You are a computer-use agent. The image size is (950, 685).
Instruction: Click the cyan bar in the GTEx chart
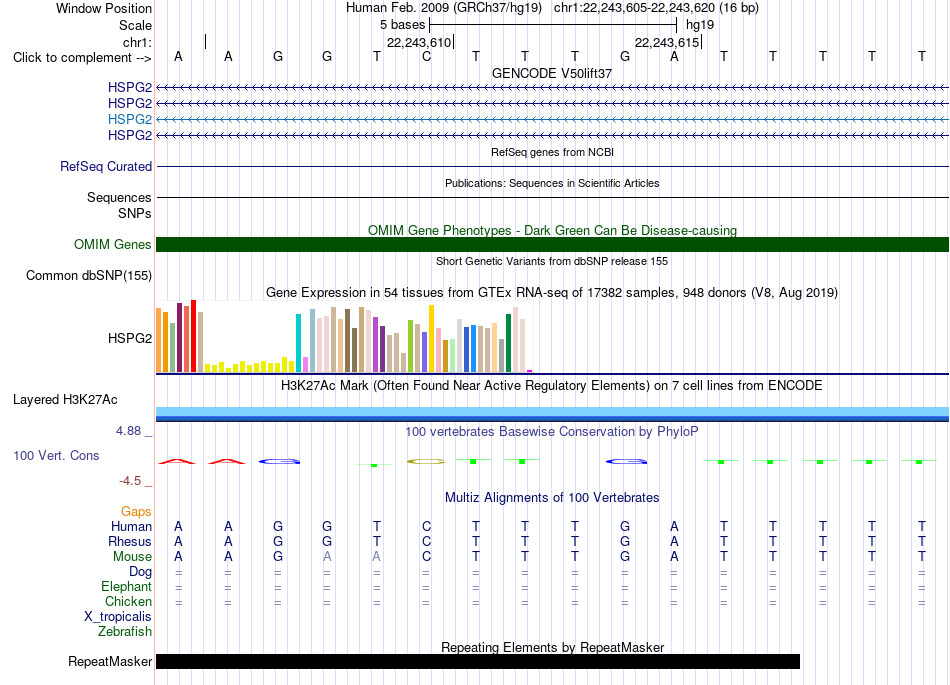click(298, 343)
